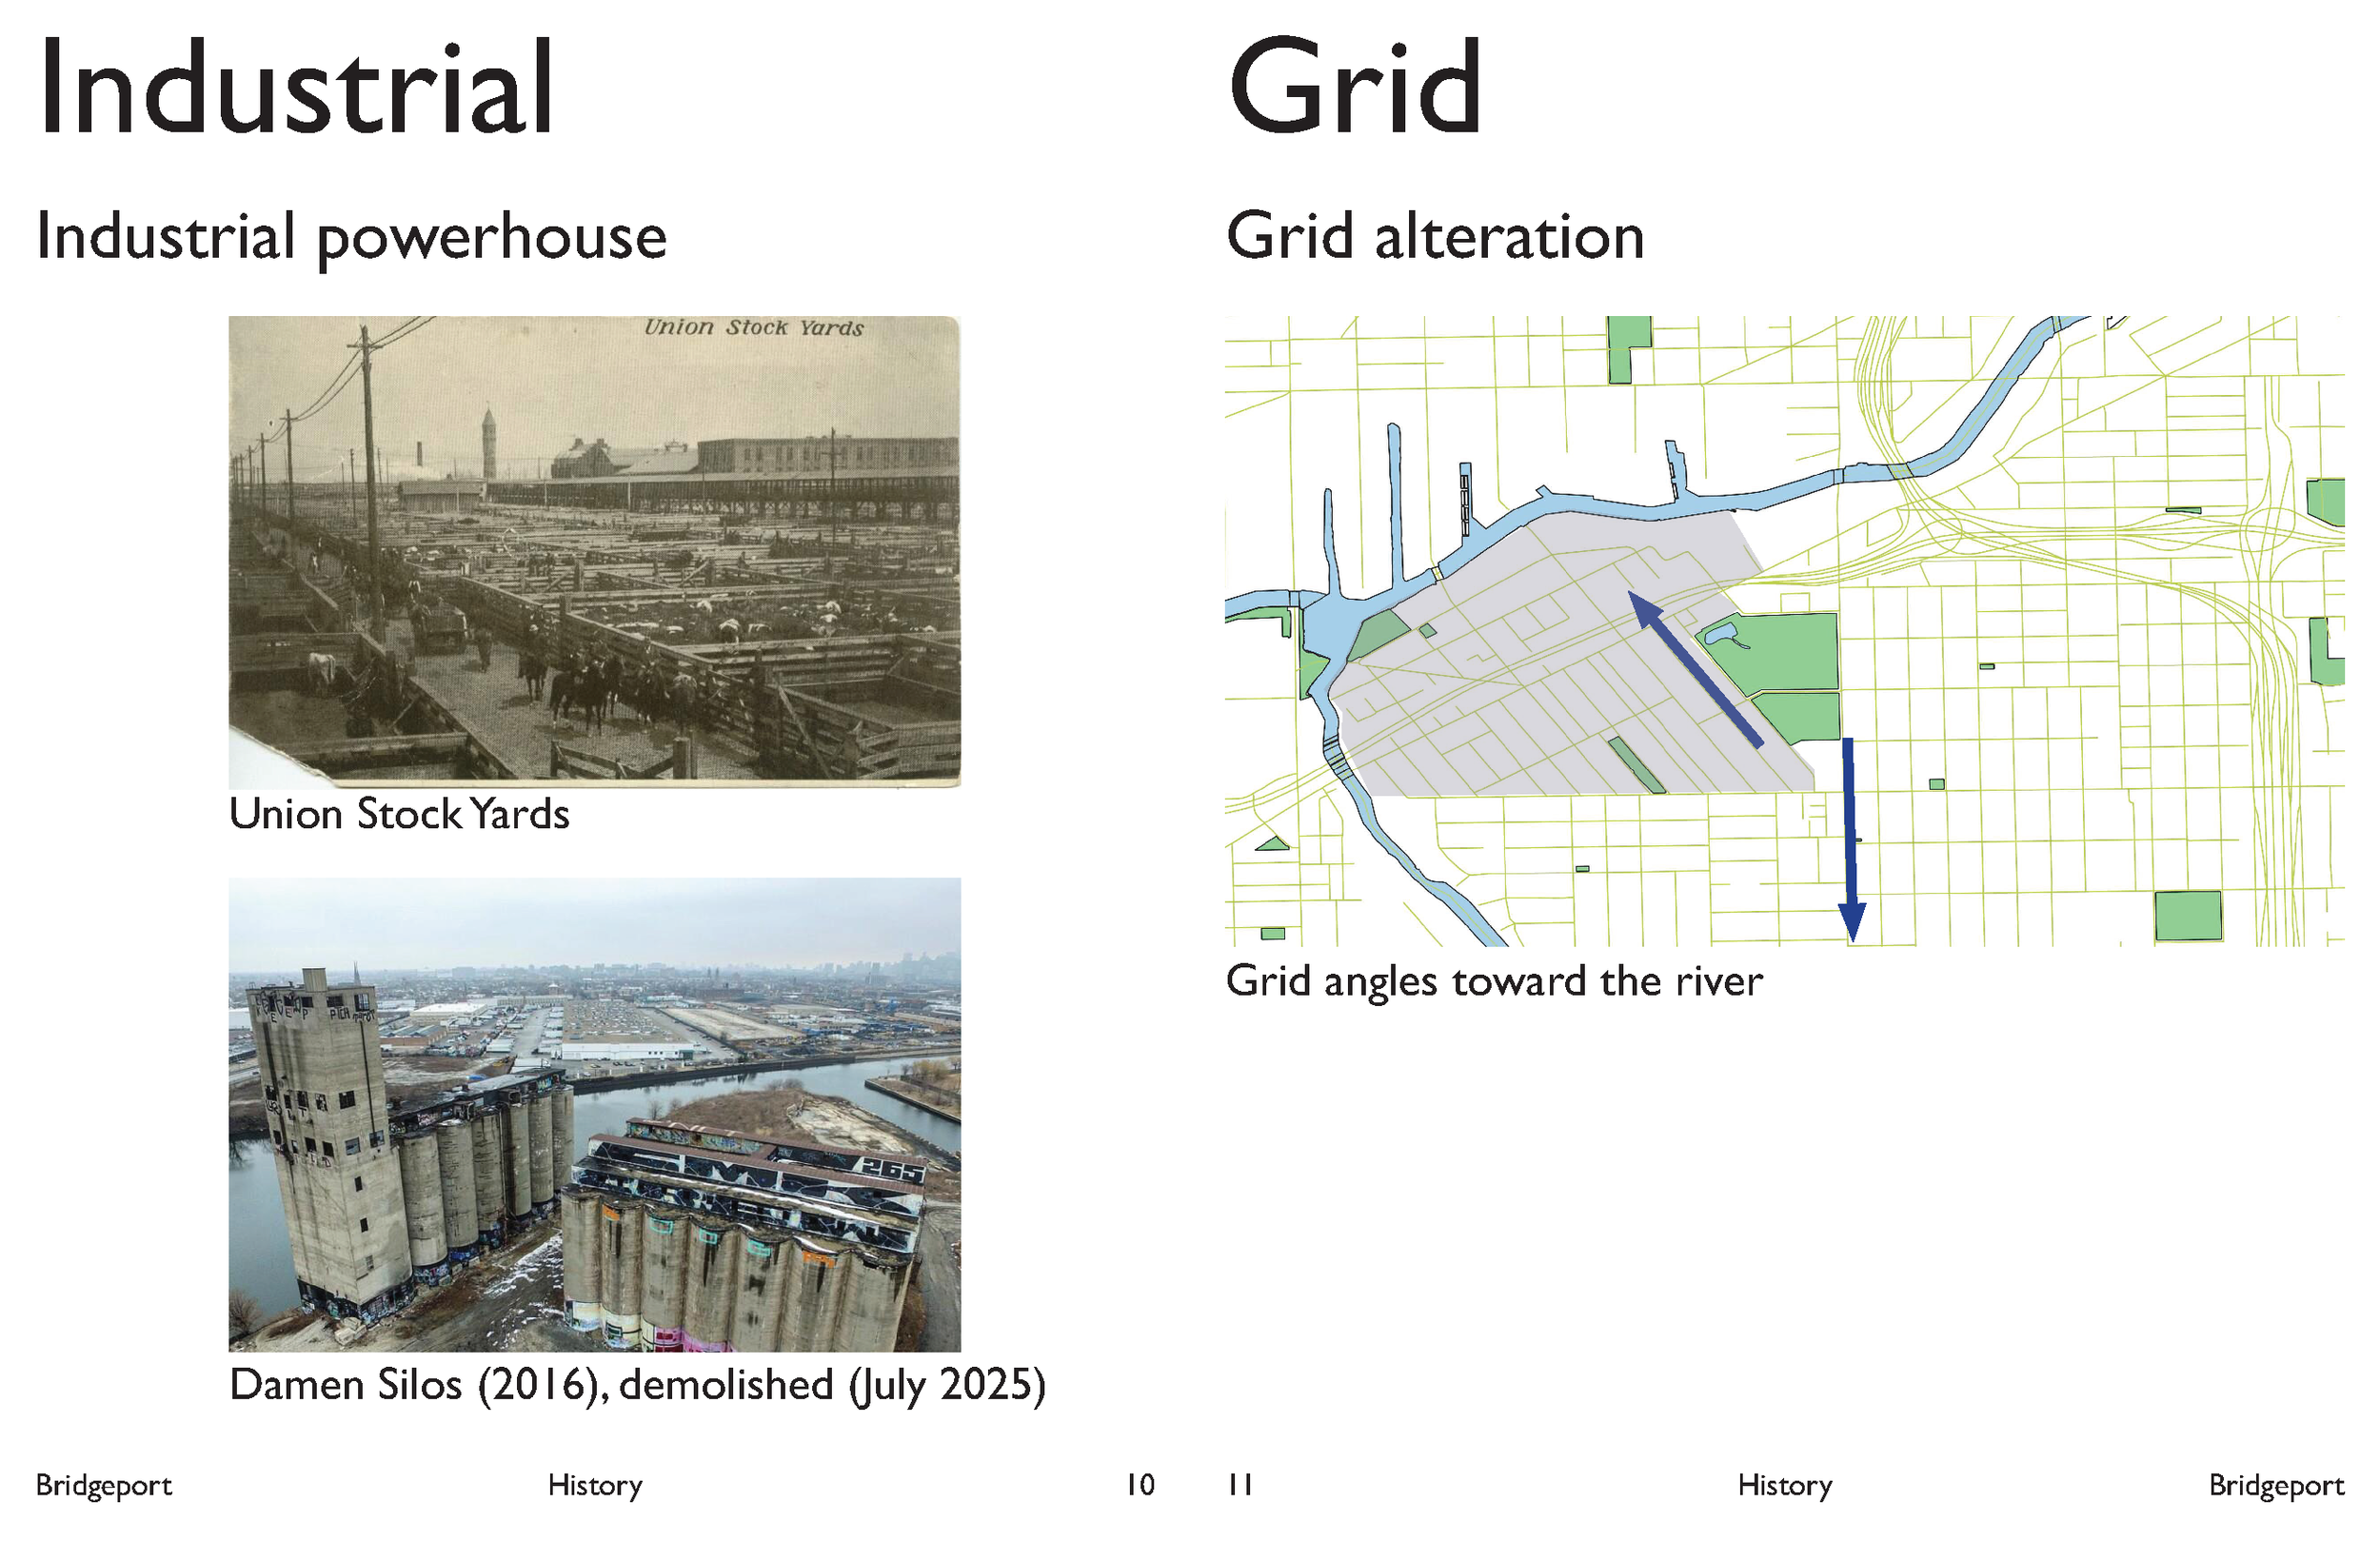Click 'Bridgeport' footer on the right page
Viewport: 2380px width, 1541px height.
[x=2276, y=1486]
